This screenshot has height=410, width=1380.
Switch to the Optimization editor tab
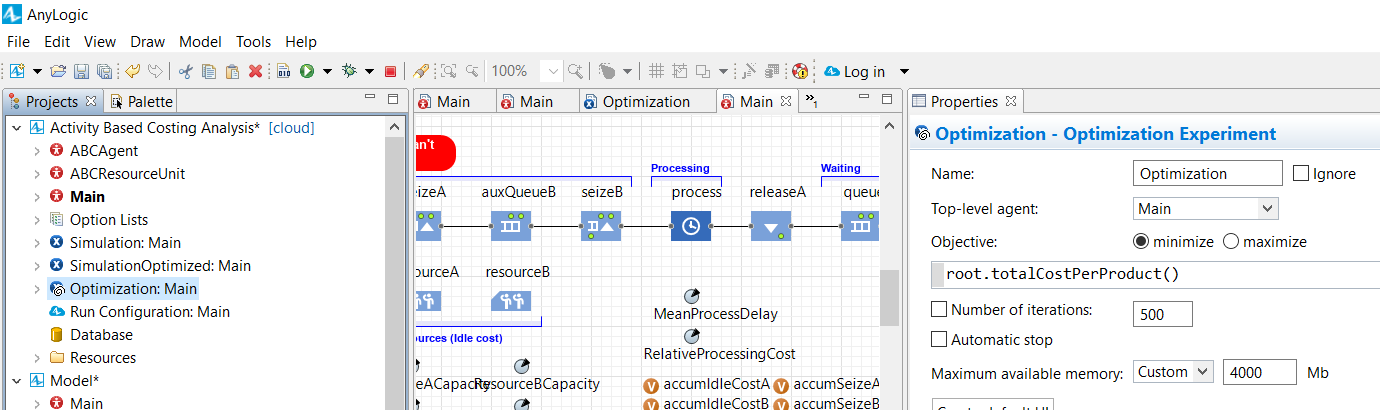click(637, 101)
